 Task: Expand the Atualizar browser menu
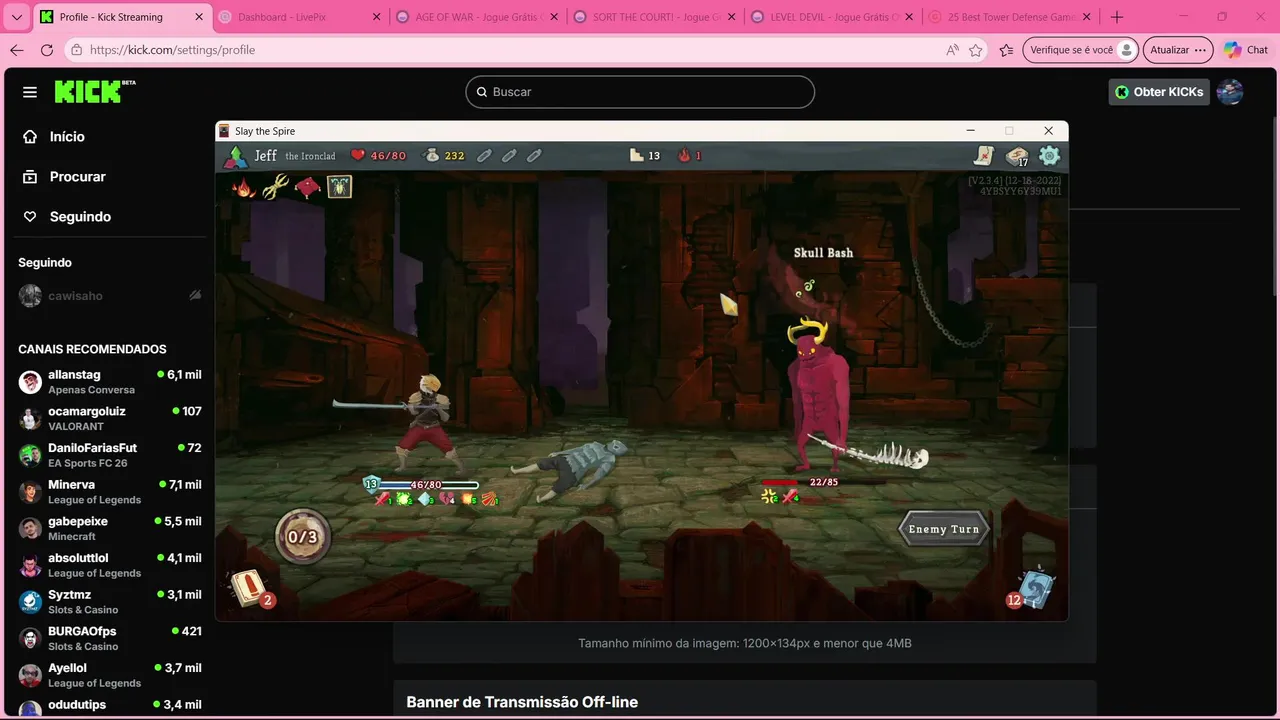coord(1178,50)
